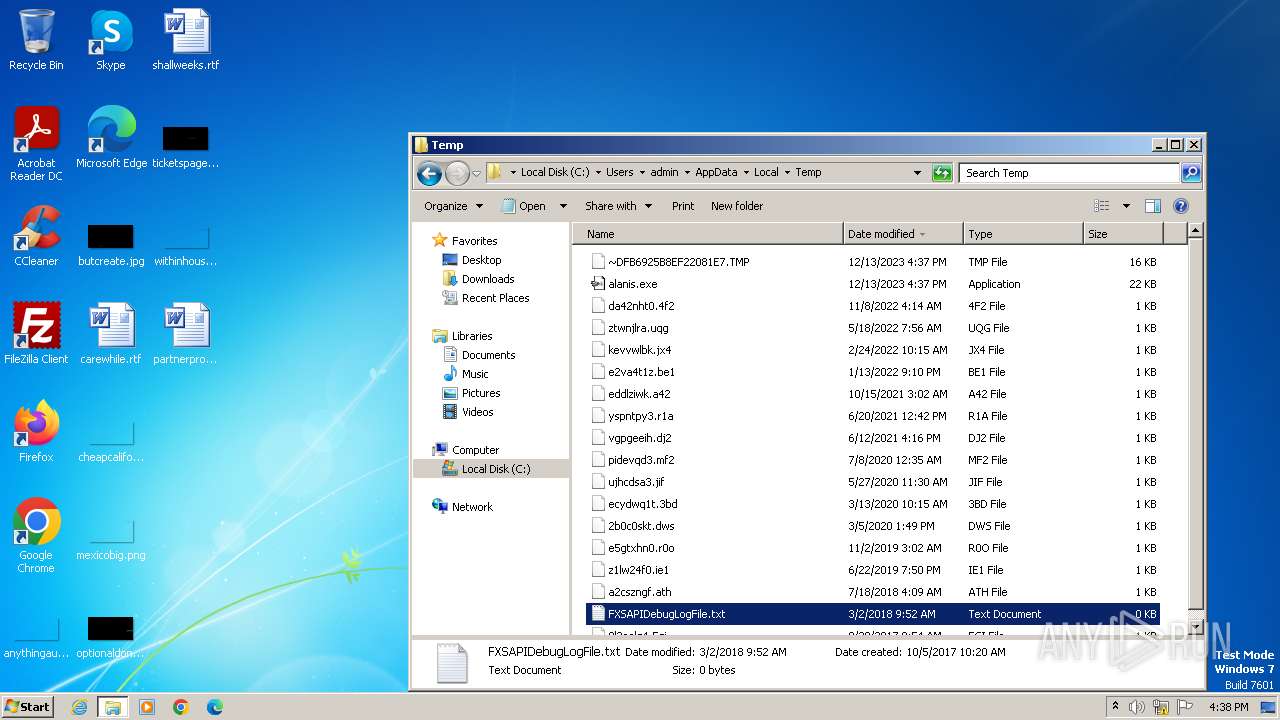Image resolution: width=1280 pixels, height=720 pixels.
Task: Open address bar history dropdown
Action: (917, 173)
